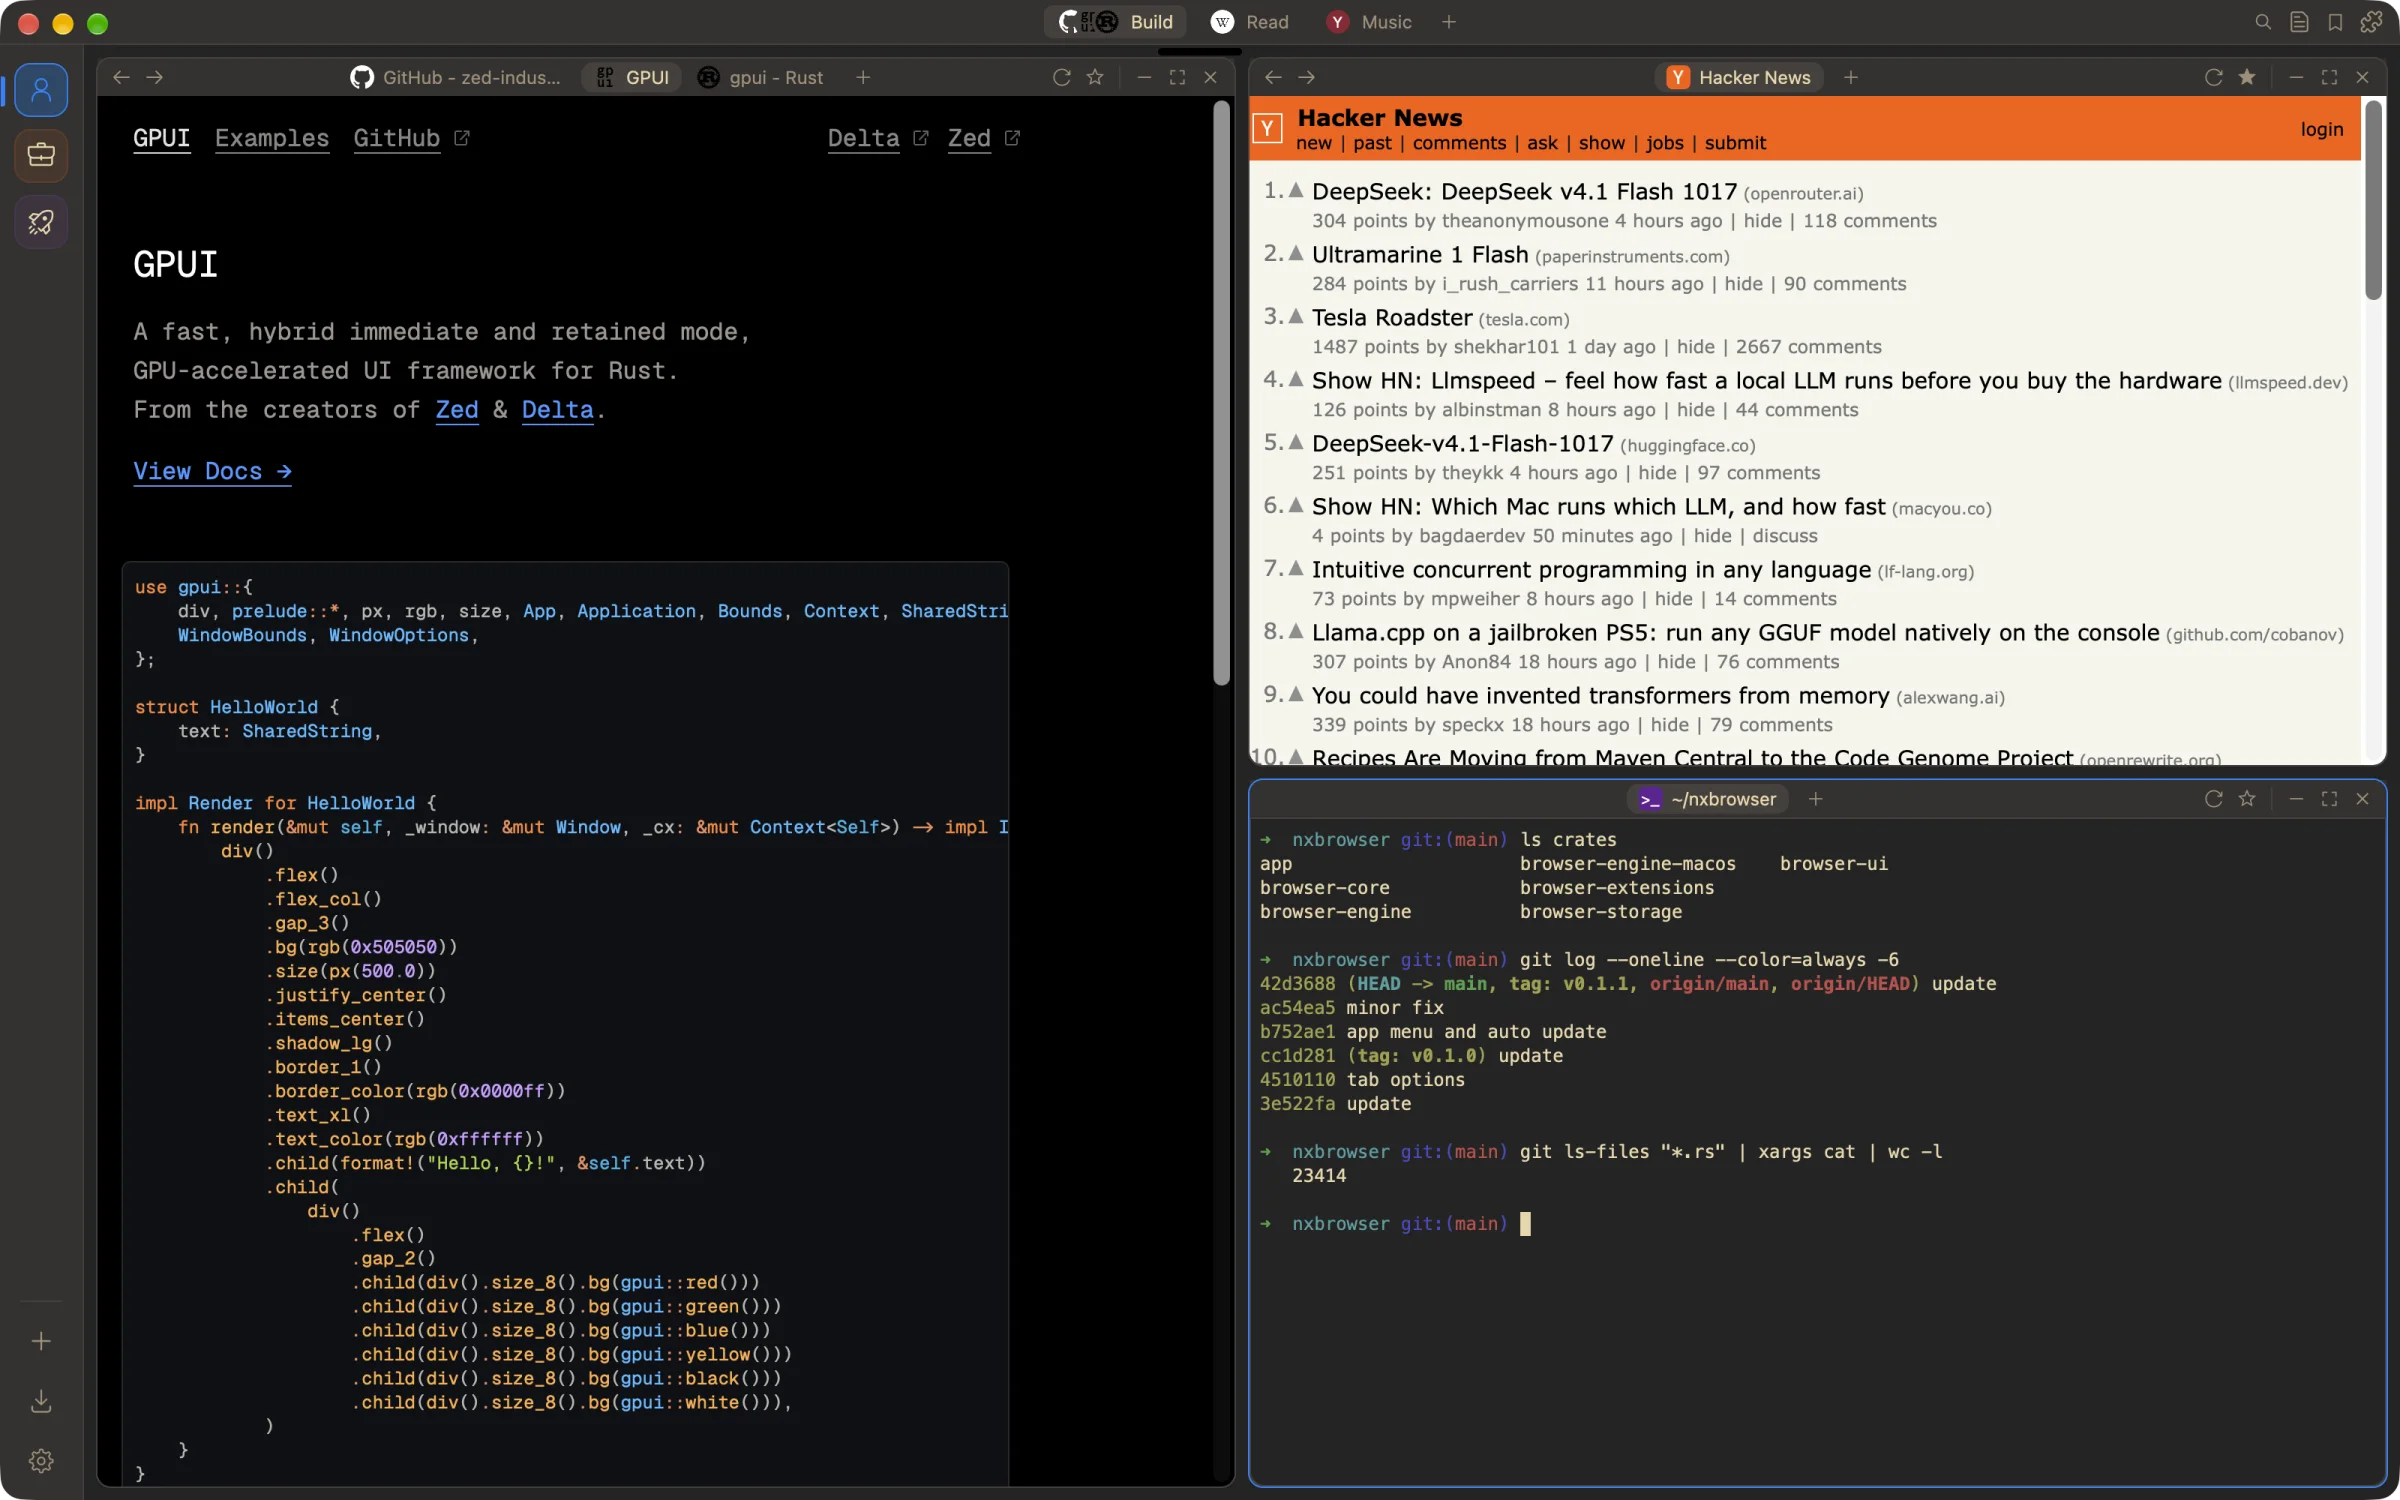This screenshot has width=2400, height=1500.
Task: Hide the Llama.cpp jailbroken PS5 story
Action: click(x=1676, y=662)
